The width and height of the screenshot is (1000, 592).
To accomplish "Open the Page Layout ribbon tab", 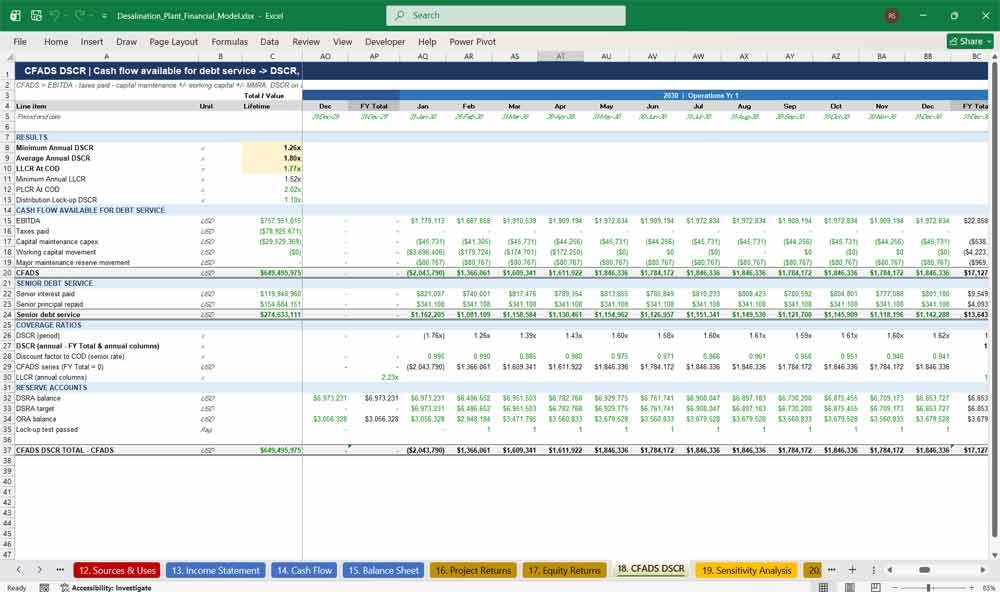I will 173,41.
